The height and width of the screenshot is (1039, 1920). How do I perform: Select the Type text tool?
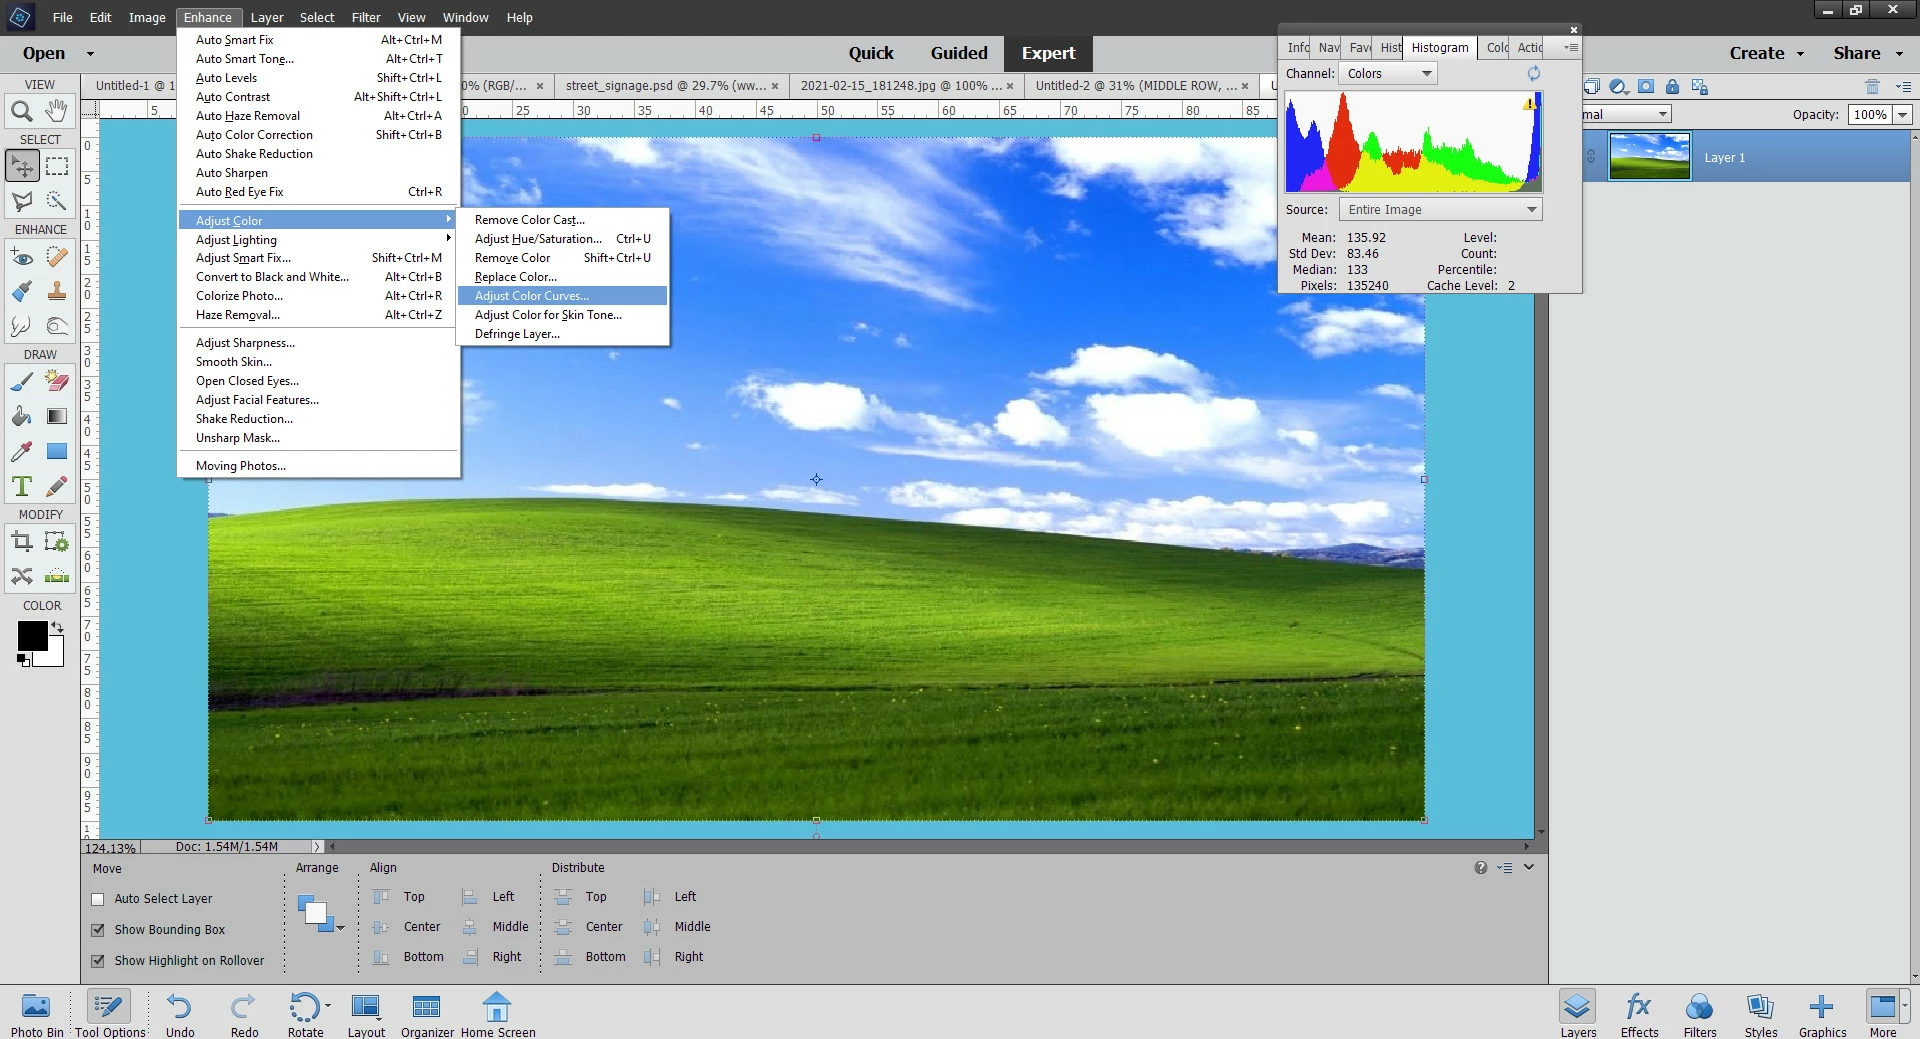pyautogui.click(x=21, y=486)
